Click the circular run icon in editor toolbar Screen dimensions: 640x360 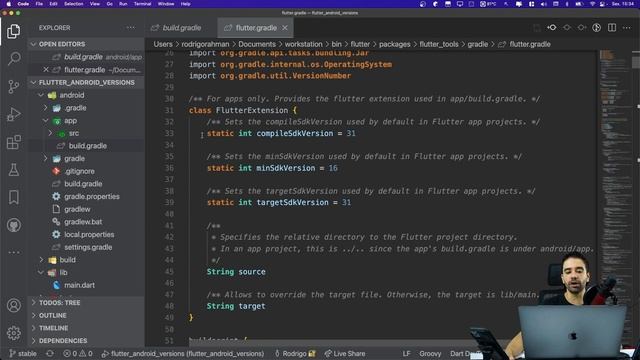pyautogui.click(x=597, y=28)
